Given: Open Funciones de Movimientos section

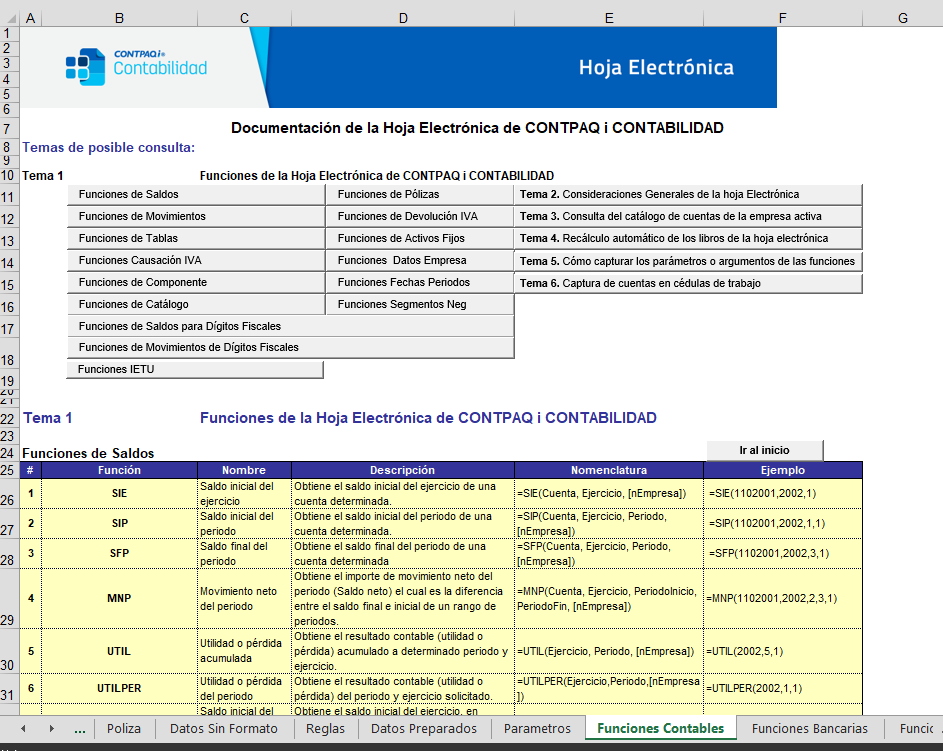Looking at the screenshot, I should [x=196, y=216].
